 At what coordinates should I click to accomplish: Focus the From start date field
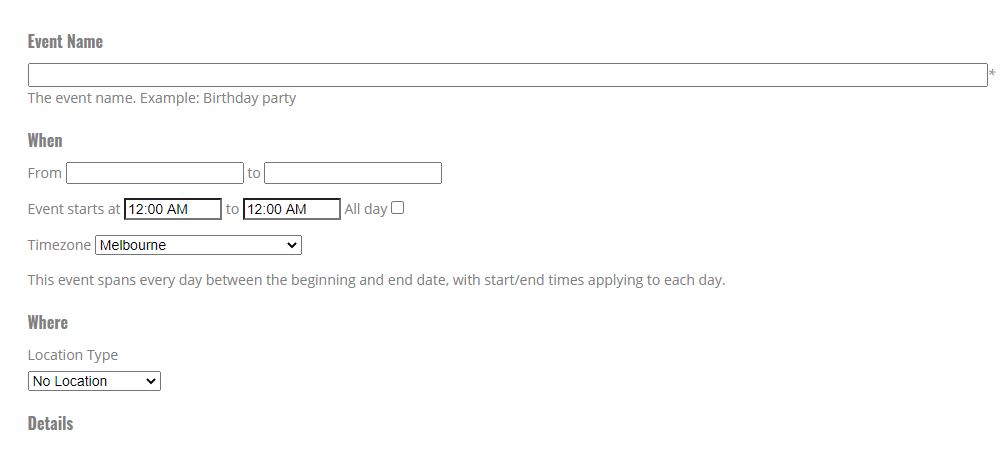(155, 173)
